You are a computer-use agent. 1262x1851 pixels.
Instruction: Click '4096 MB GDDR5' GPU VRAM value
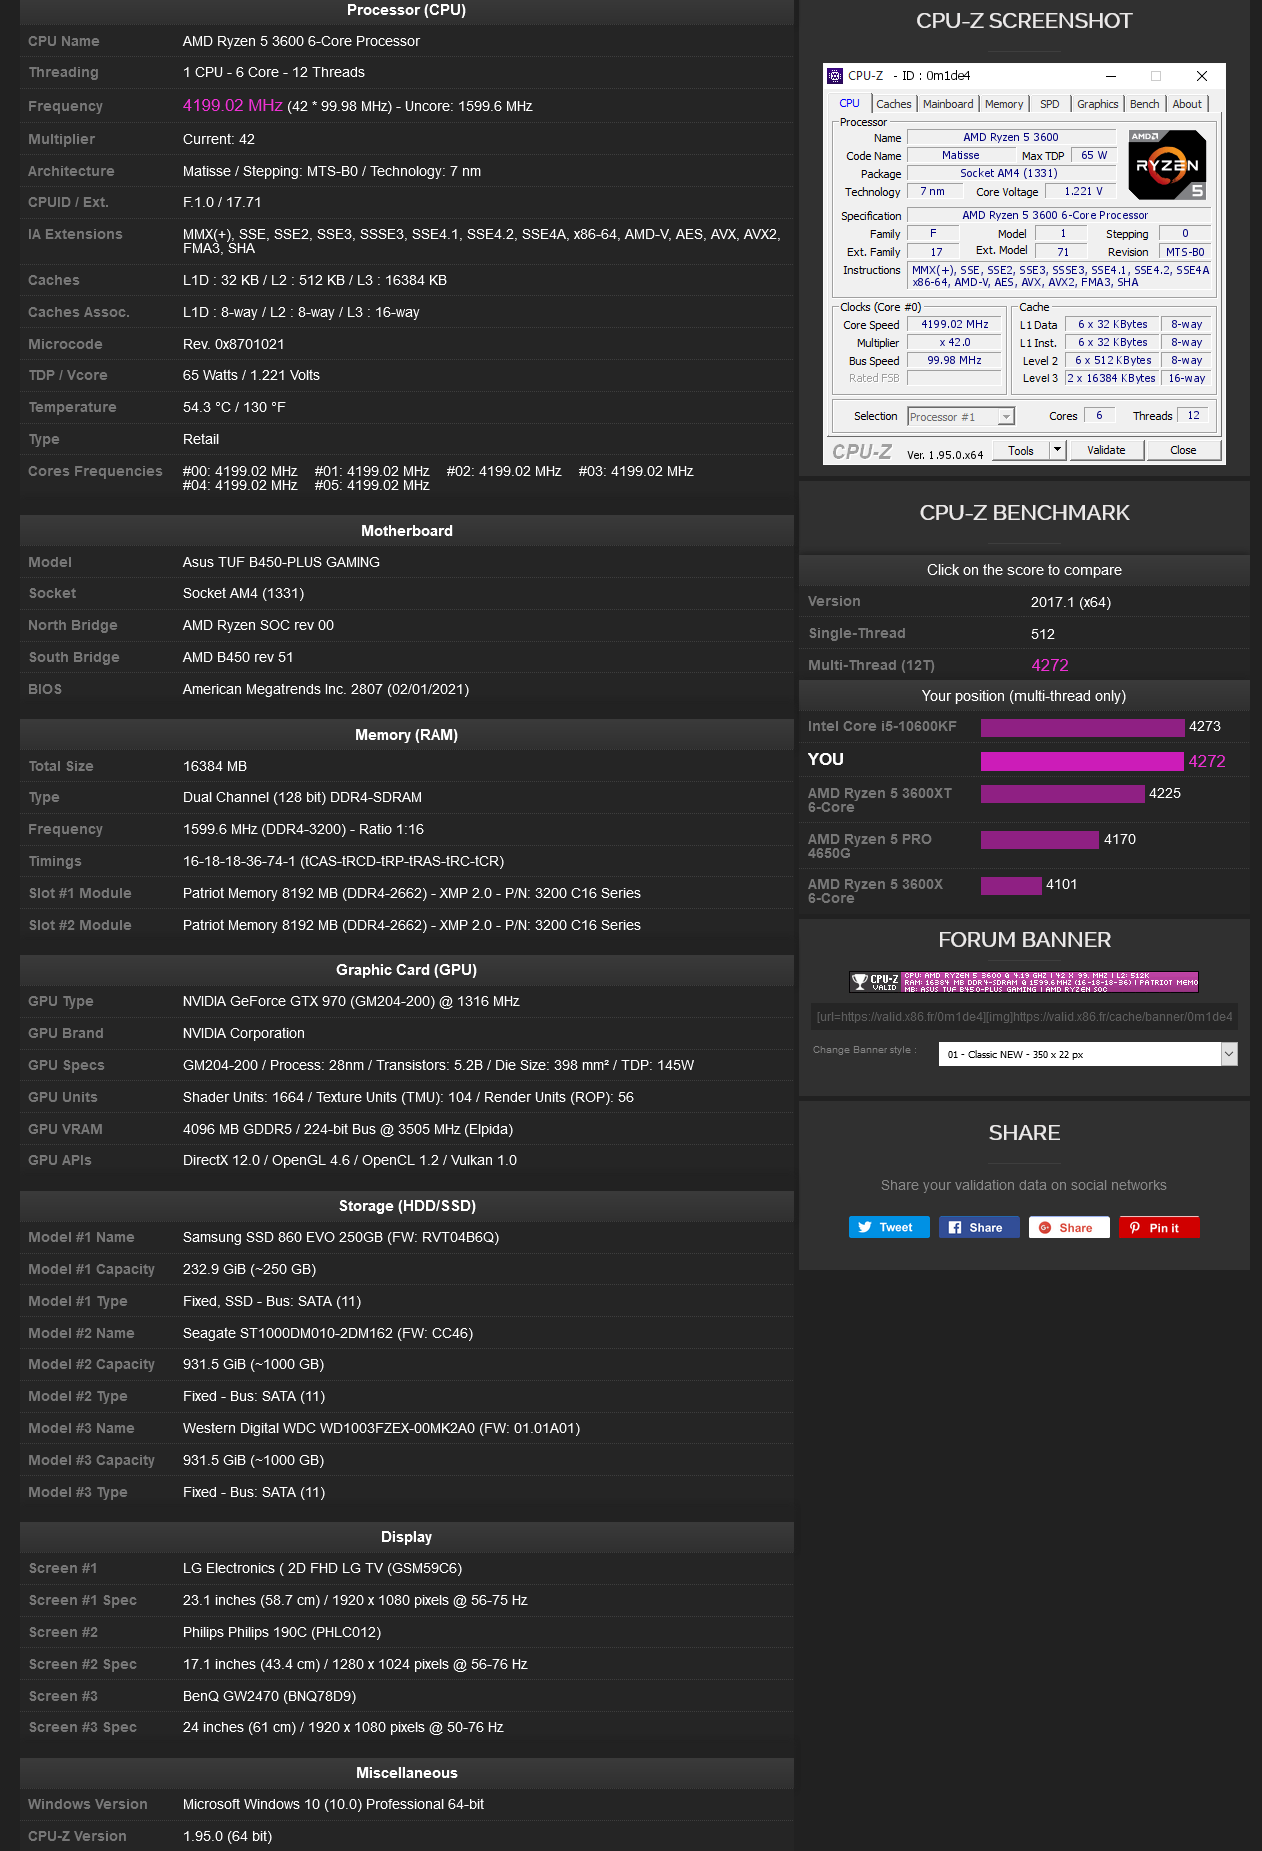348,1129
